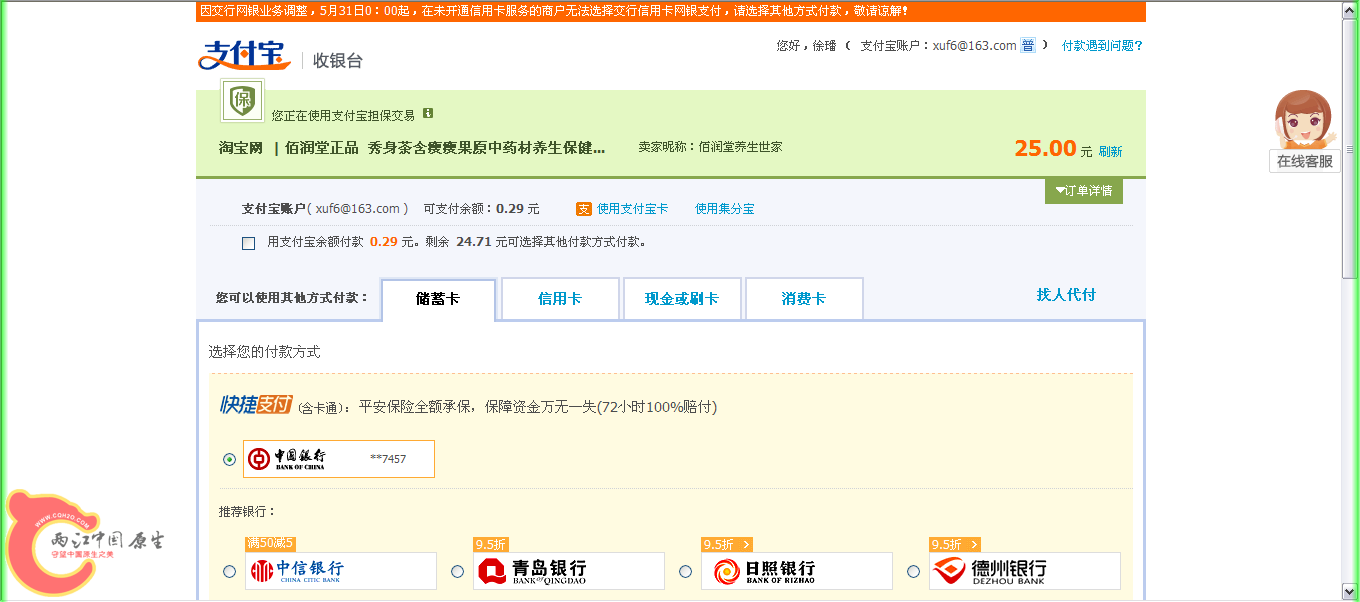Select the 德州银行 radio button
Viewport: 1360px width, 602px height.
coord(914,571)
